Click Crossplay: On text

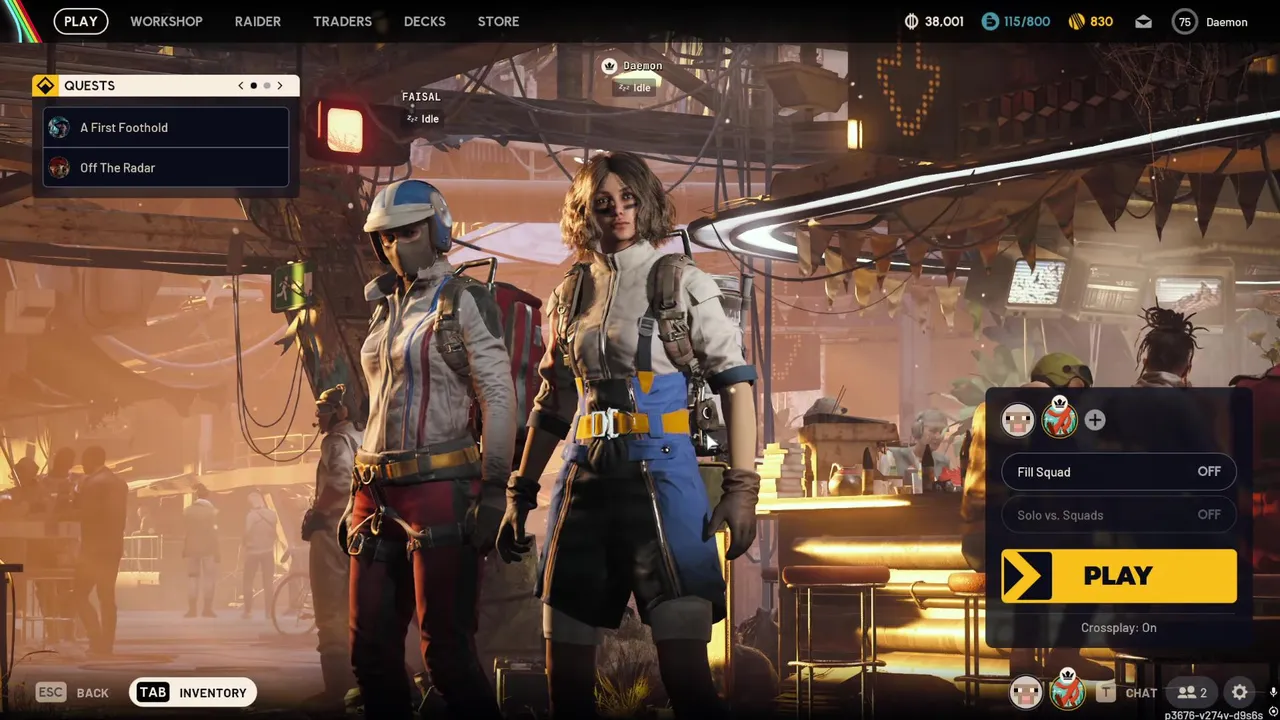[1119, 628]
